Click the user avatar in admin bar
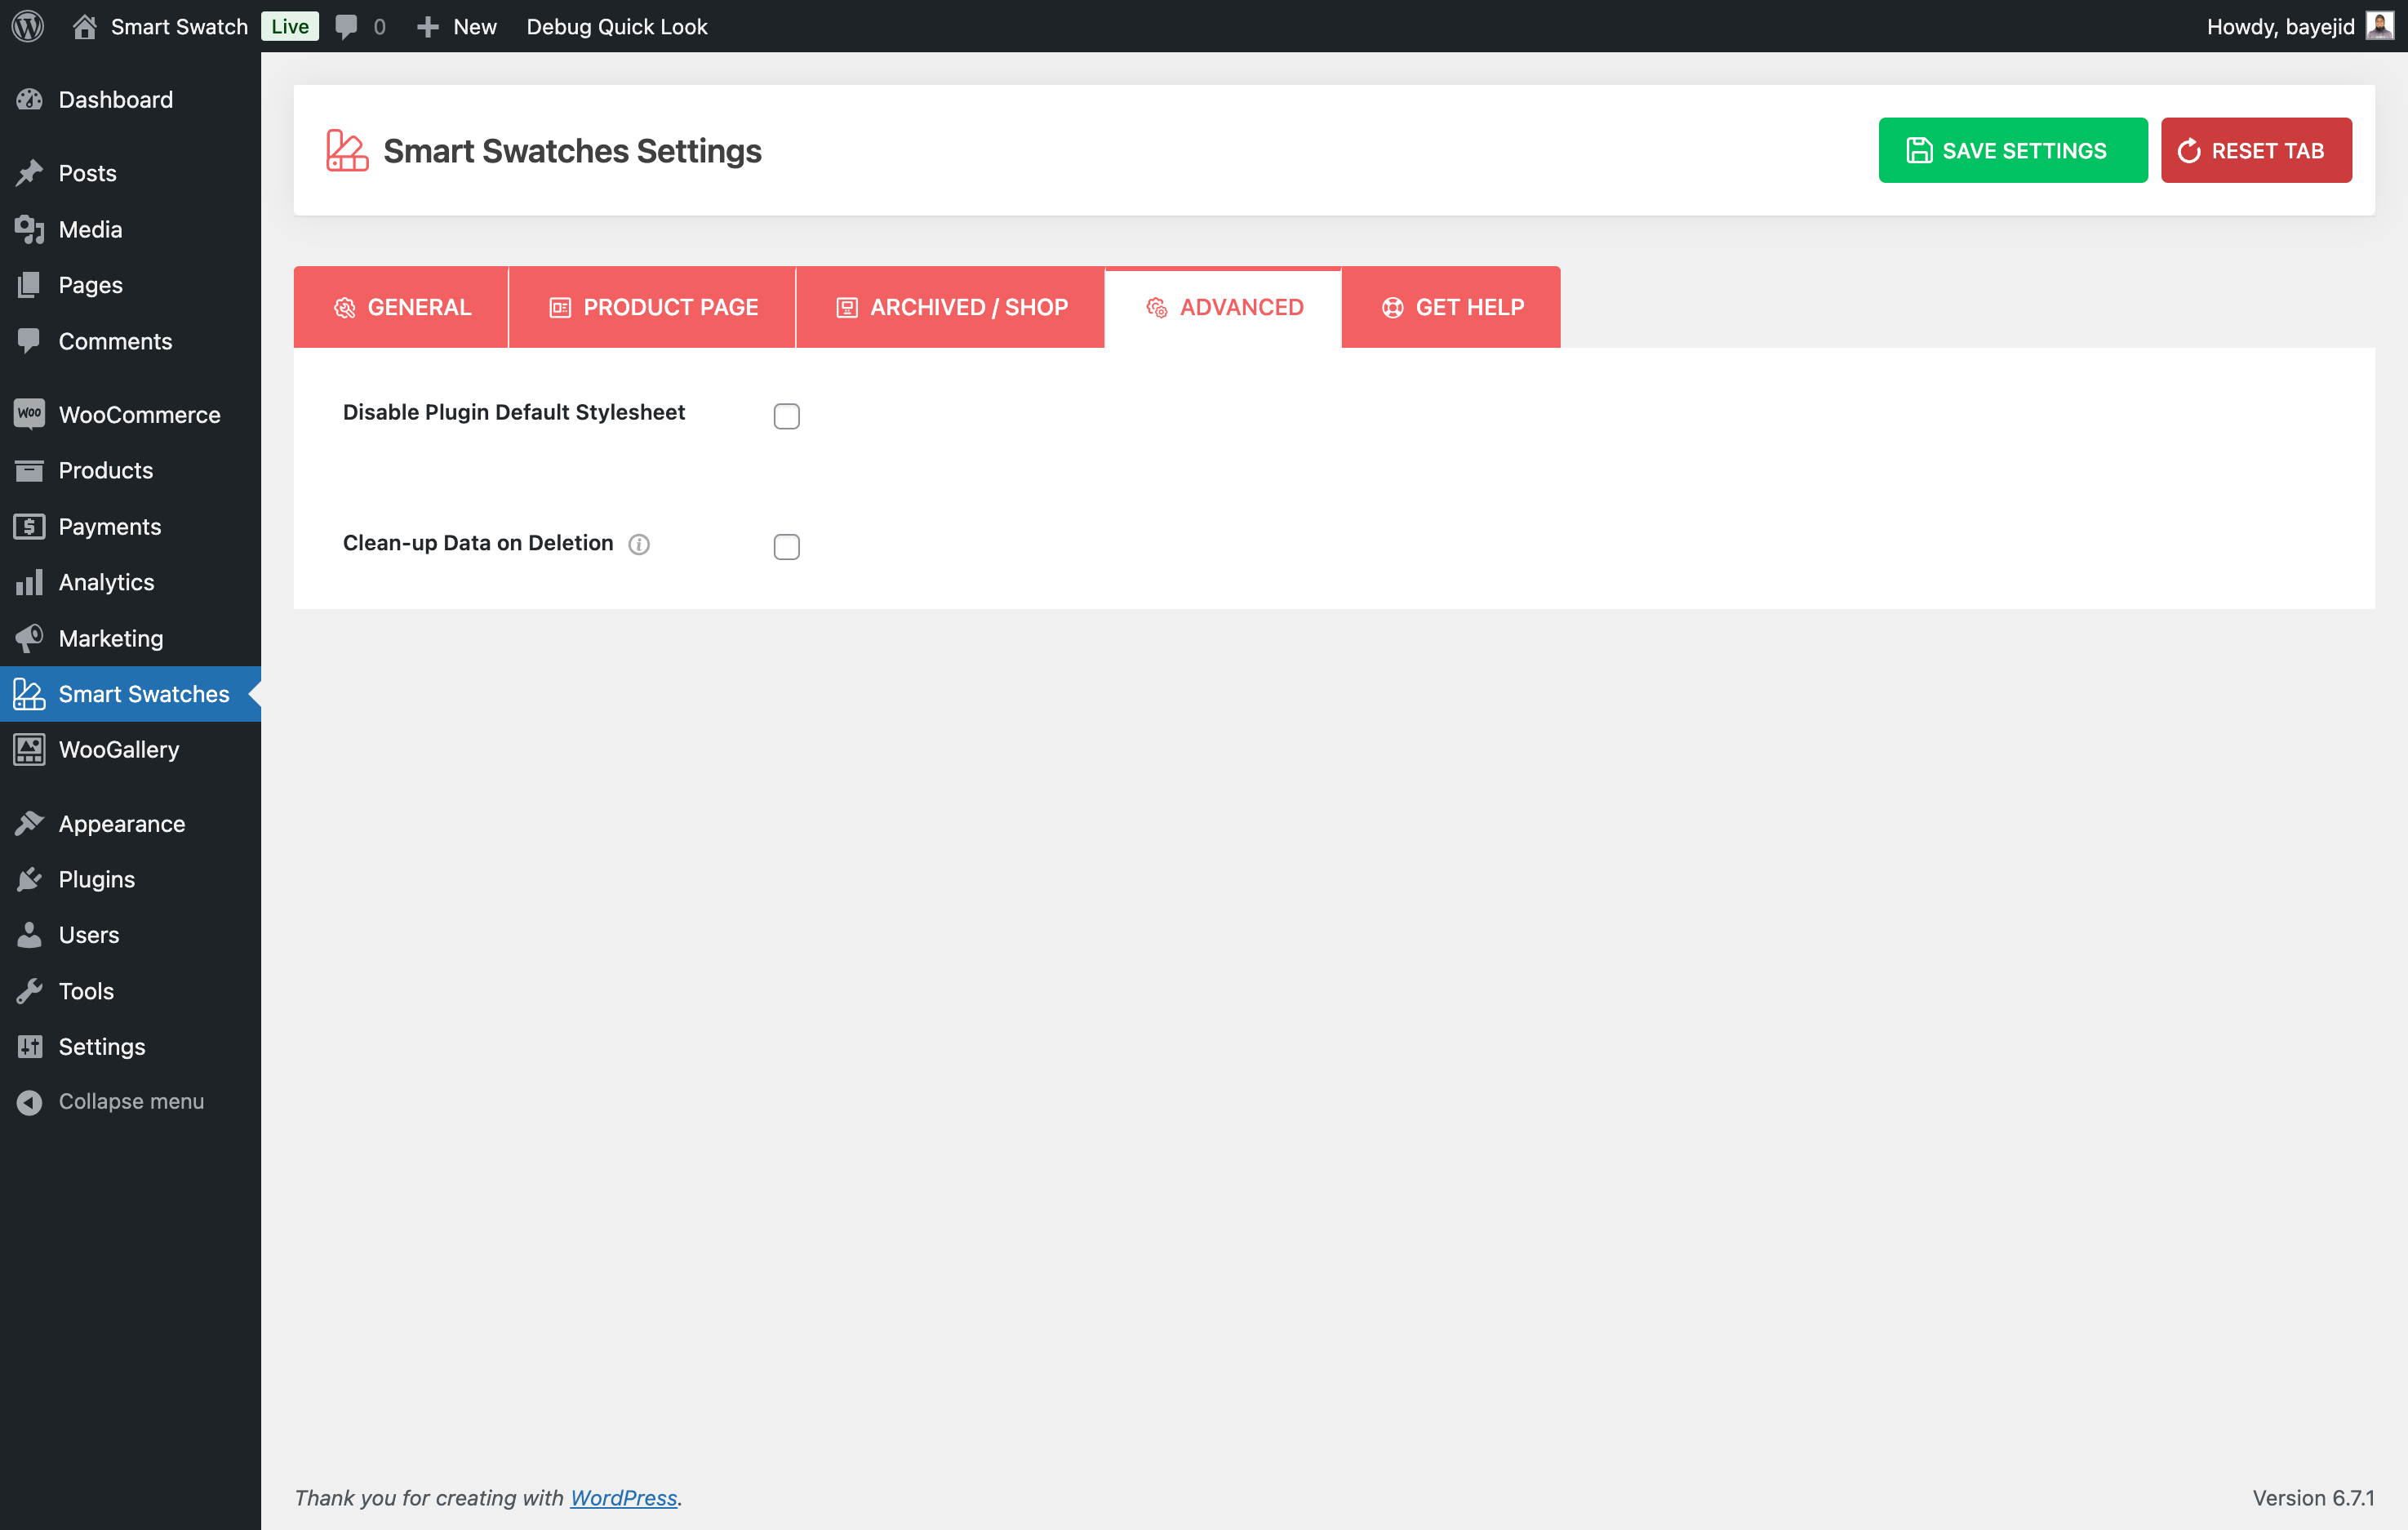This screenshot has width=2408, height=1530. click(x=2380, y=26)
